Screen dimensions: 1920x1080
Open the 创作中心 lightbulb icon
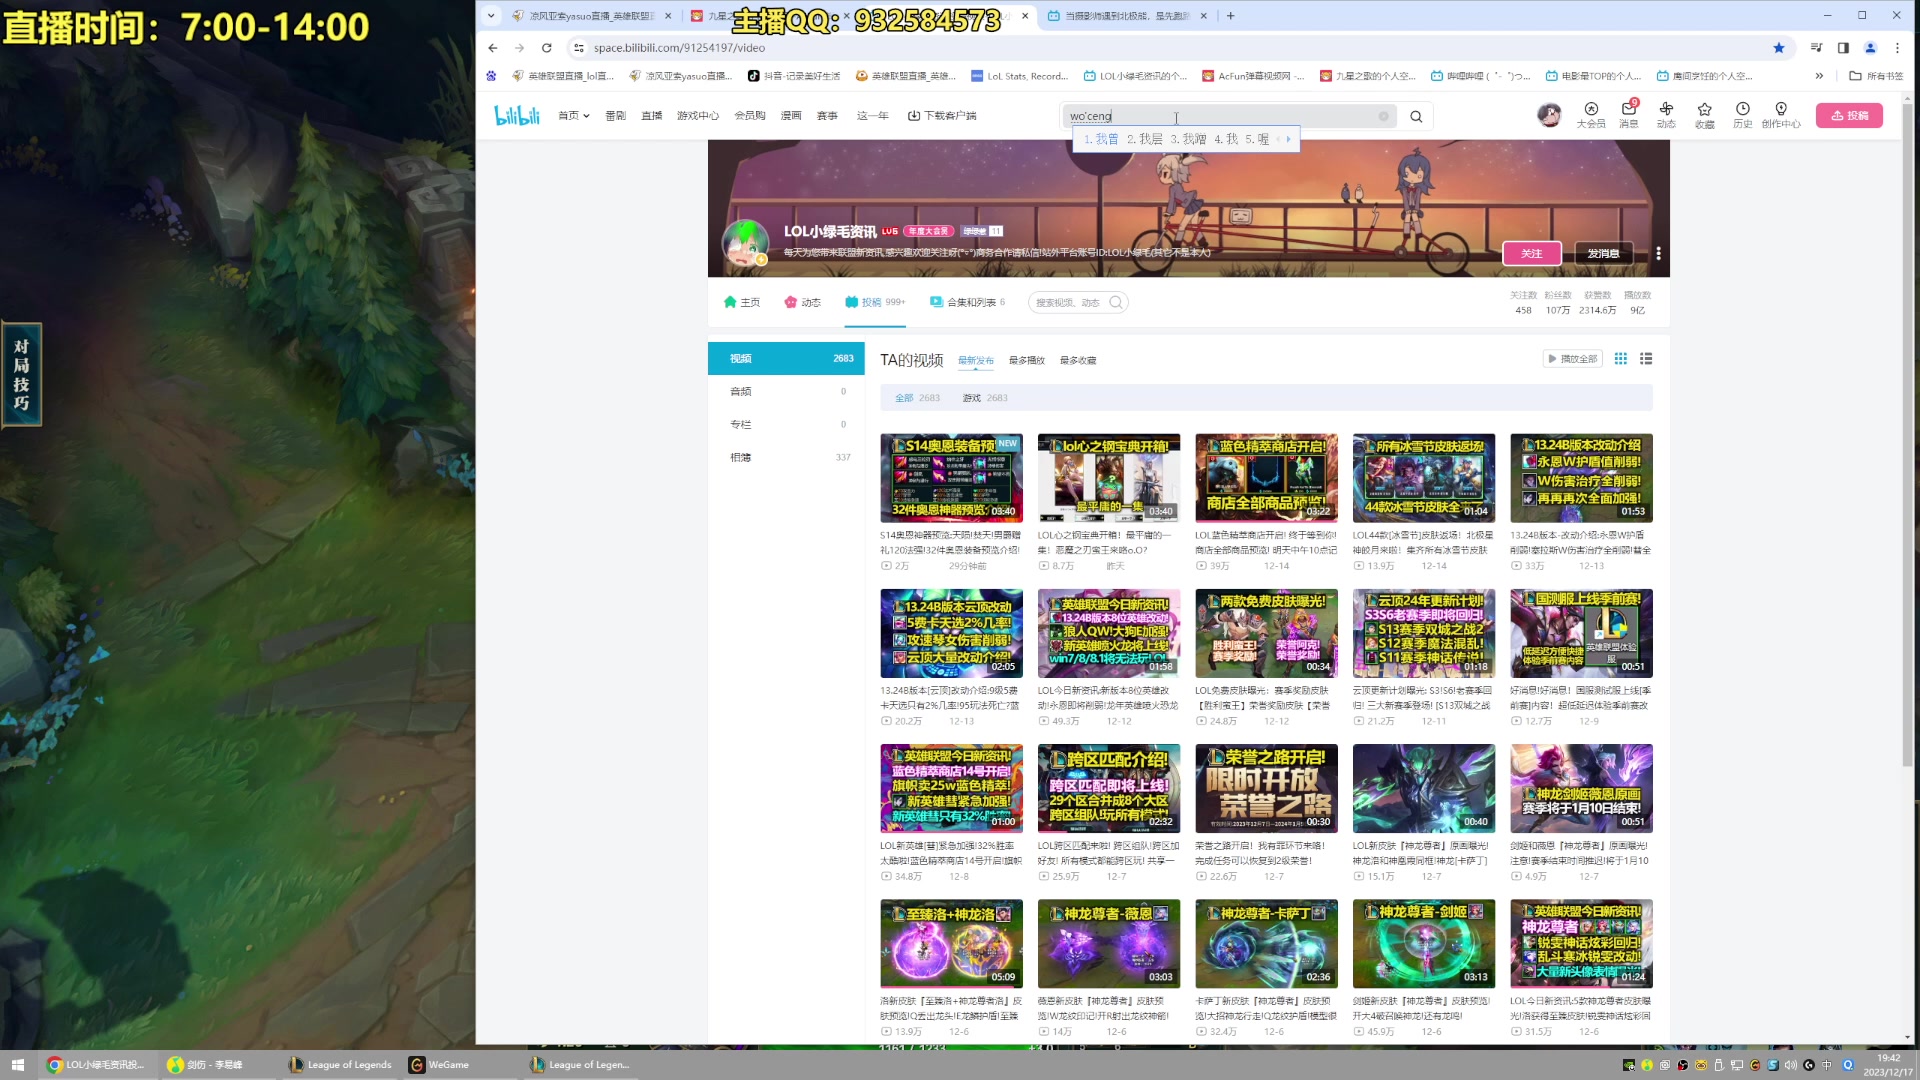tap(1780, 115)
